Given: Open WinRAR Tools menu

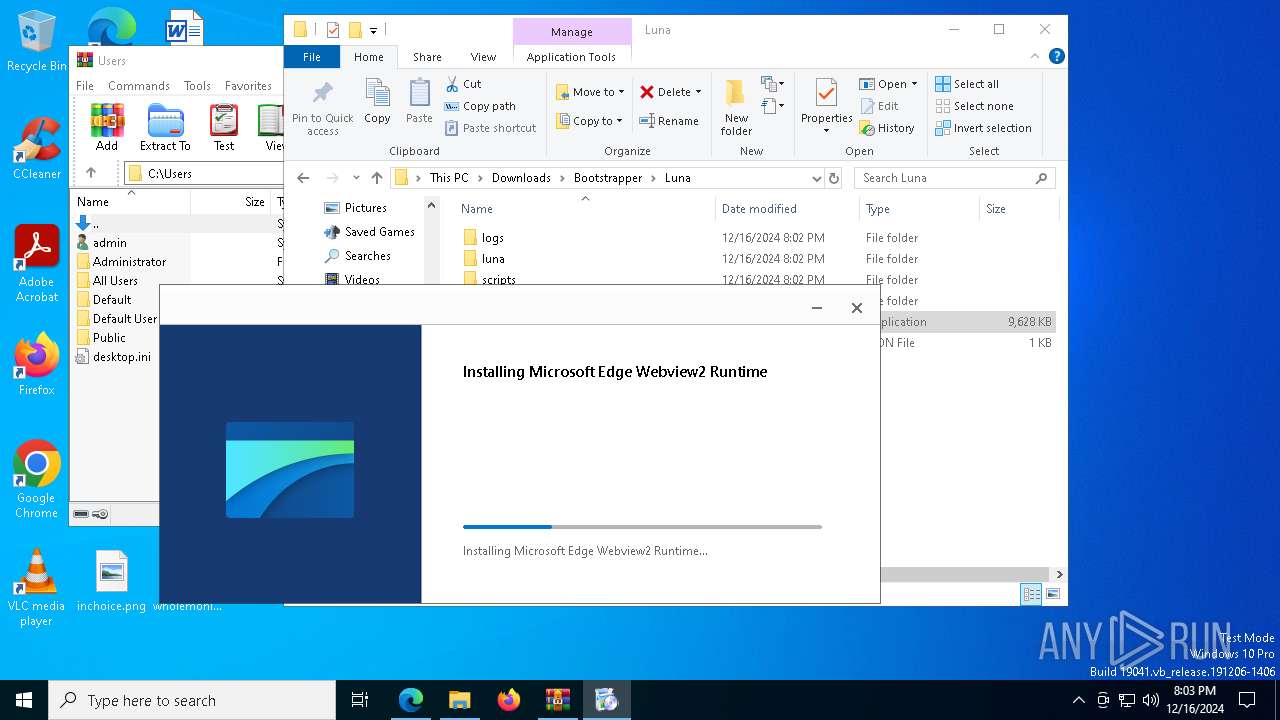Looking at the screenshot, I should coord(197,86).
